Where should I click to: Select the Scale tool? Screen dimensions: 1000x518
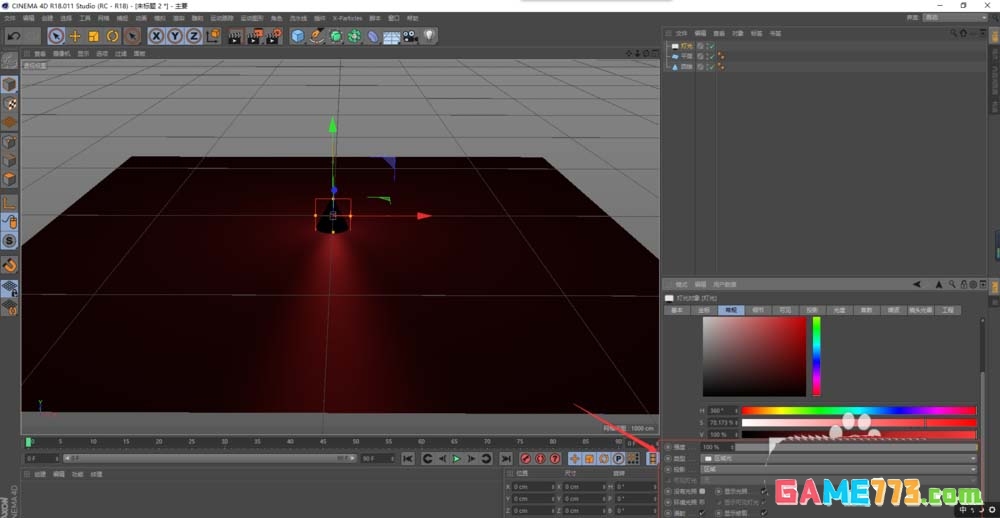point(94,36)
